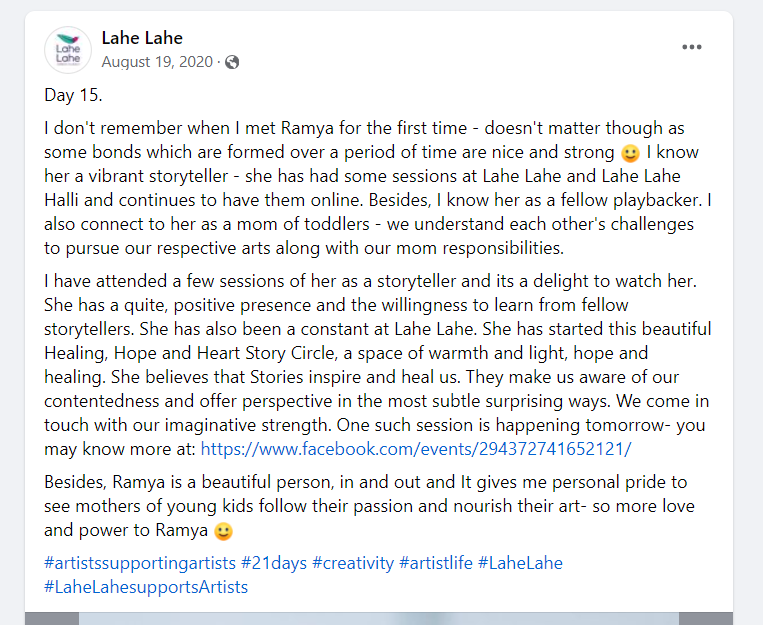The height and width of the screenshot is (625, 763).
Task: Open the #creativity hashtag
Action: pos(353,563)
